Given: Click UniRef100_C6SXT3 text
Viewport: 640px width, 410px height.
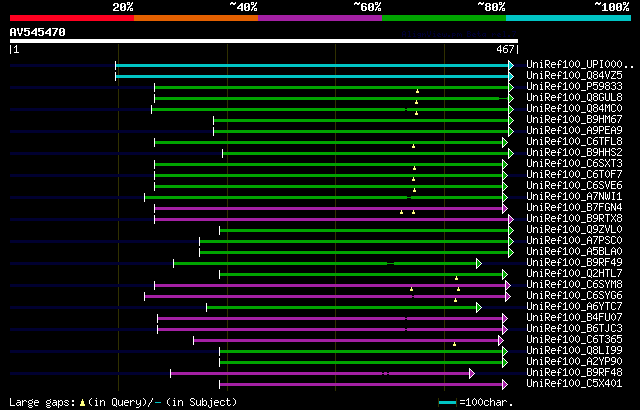Looking at the screenshot, I should 574,164.
